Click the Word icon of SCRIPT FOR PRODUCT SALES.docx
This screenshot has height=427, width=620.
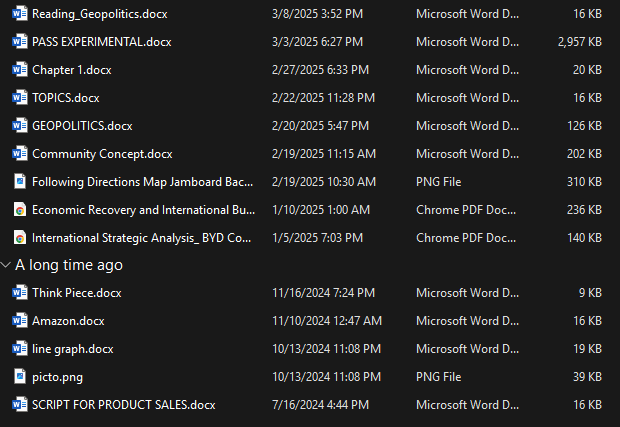(x=20, y=405)
